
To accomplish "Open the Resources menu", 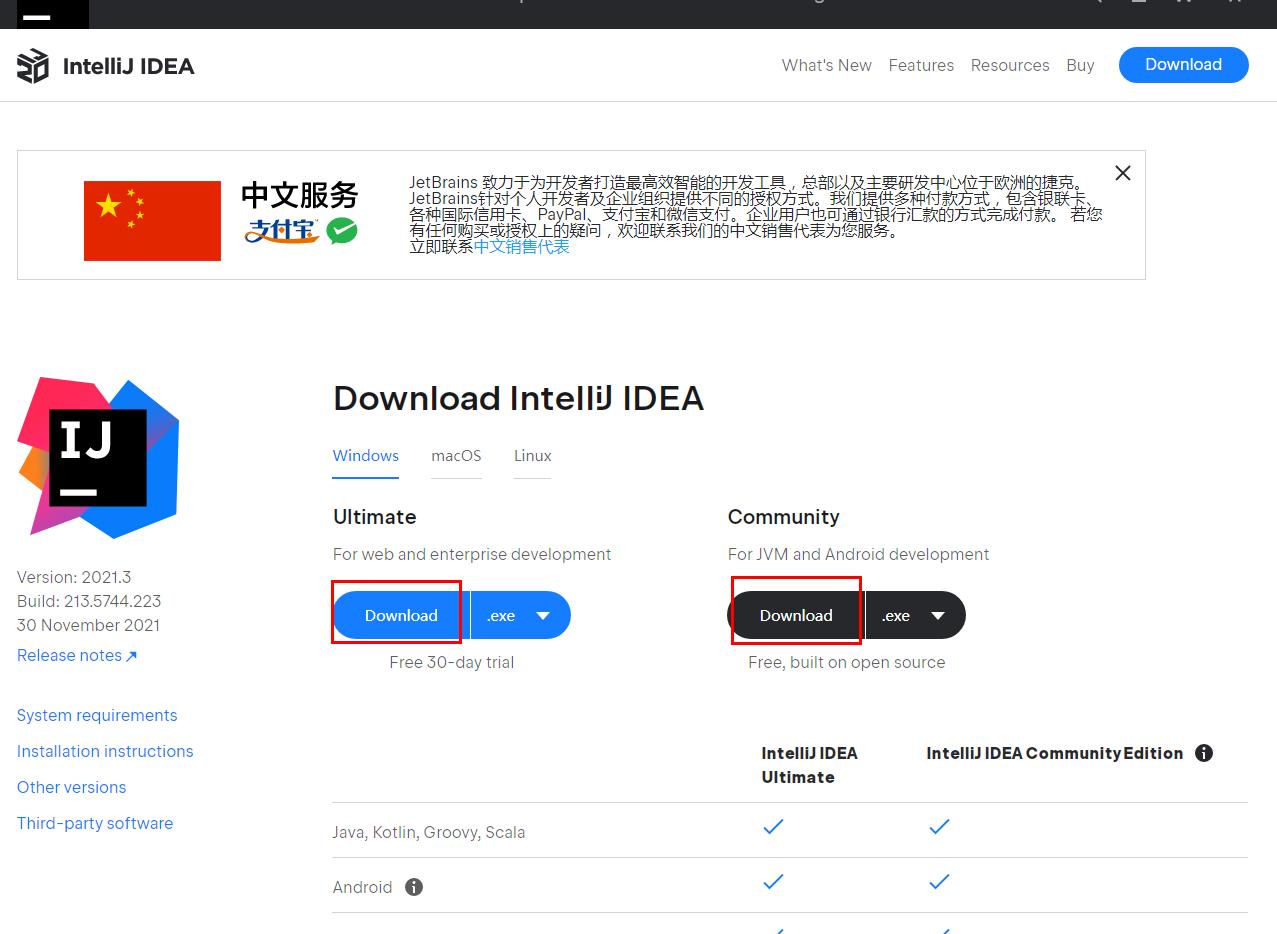I will pyautogui.click(x=1009, y=65).
